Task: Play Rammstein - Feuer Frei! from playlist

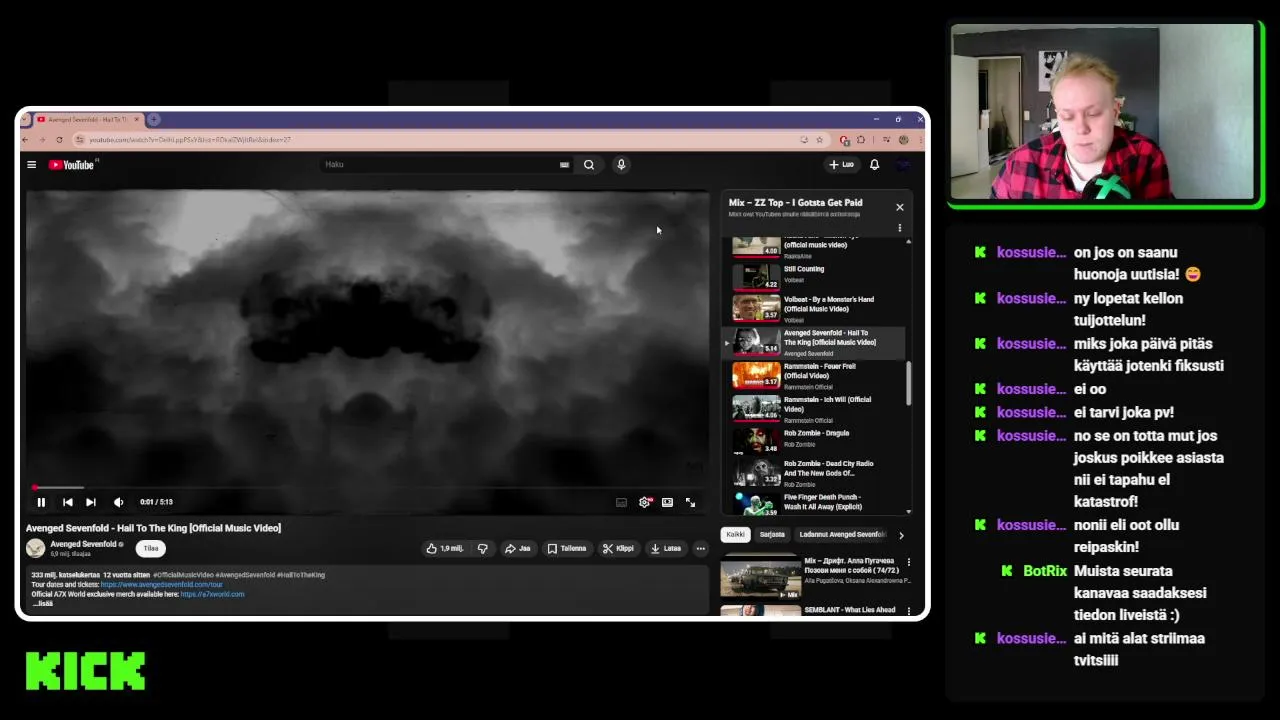Action: click(x=815, y=375)
